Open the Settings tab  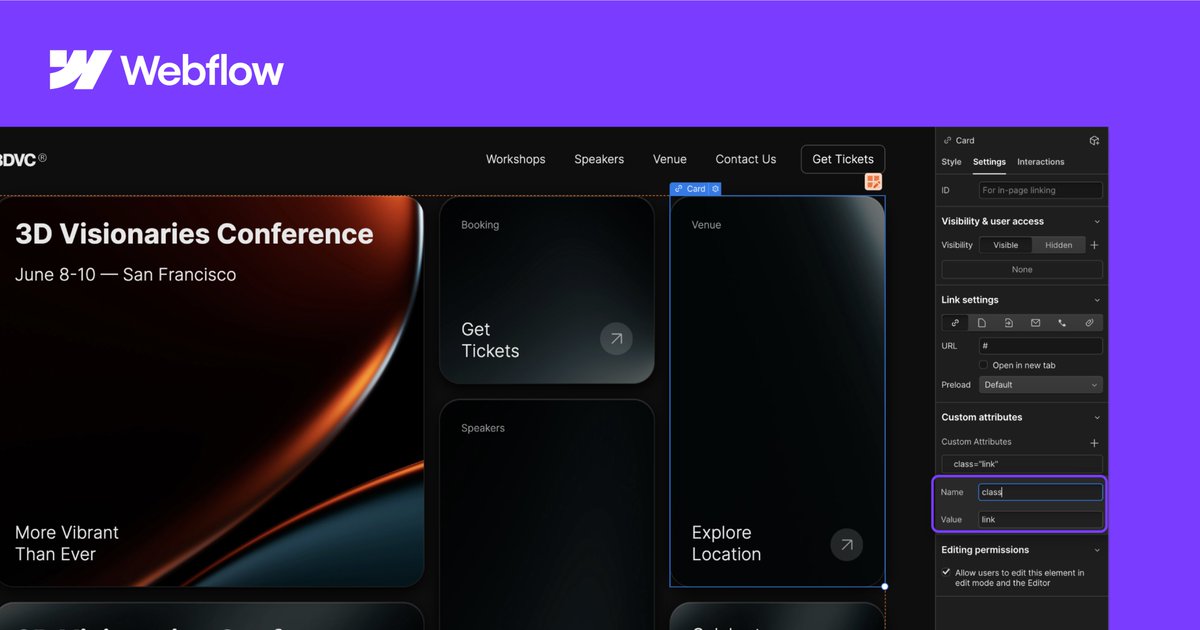click(x=989, y=162)
